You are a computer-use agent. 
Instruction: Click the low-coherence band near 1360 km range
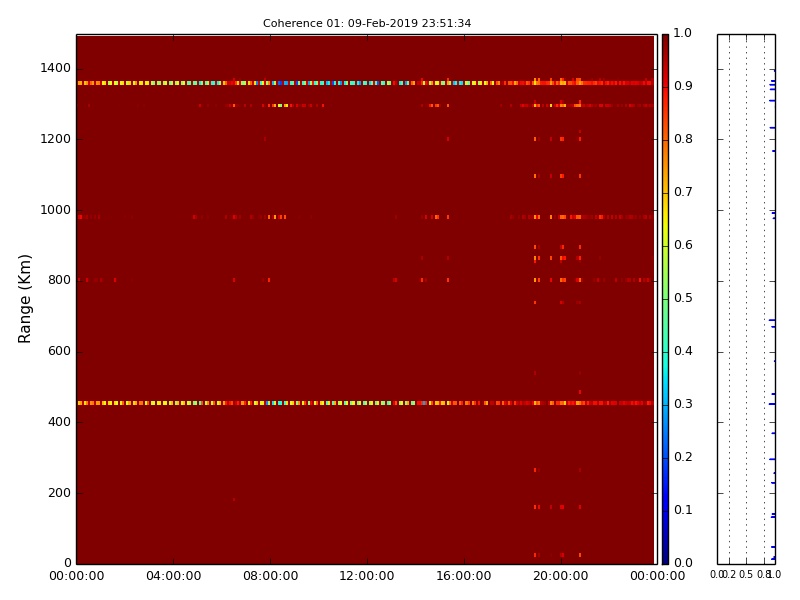pyautogui.click(x=365, y=83)
